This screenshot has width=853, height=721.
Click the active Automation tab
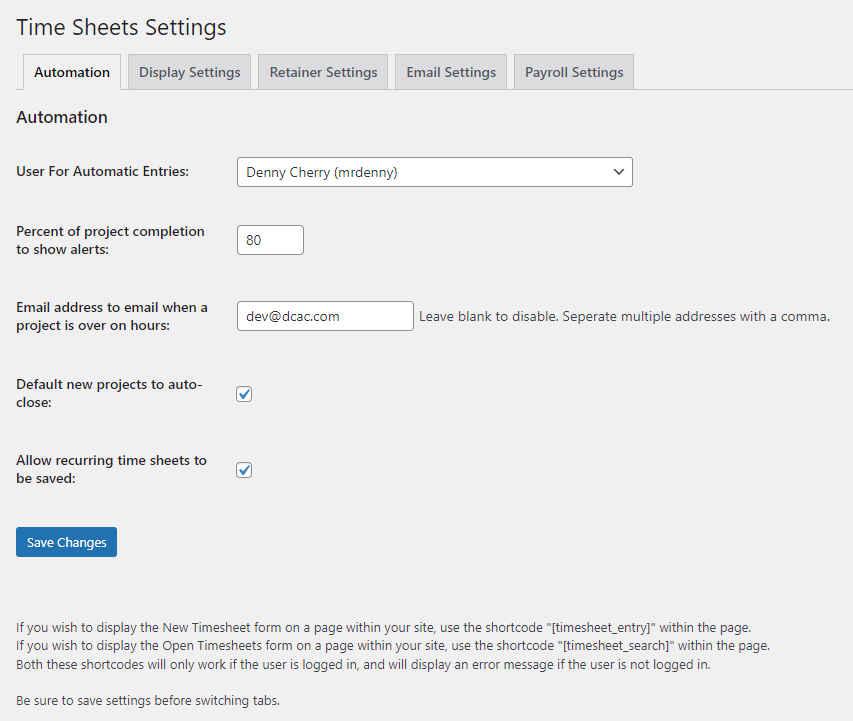click(72, 72)
